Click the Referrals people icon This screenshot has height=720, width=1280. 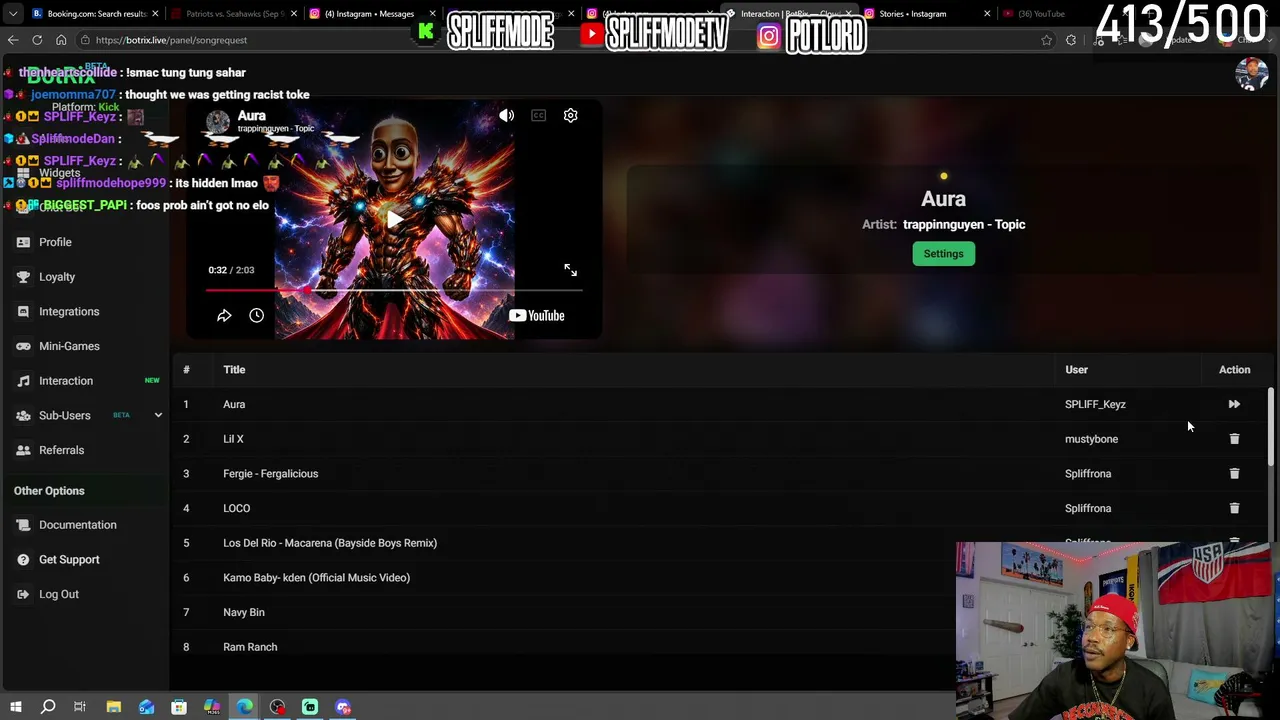click(23, 450)
